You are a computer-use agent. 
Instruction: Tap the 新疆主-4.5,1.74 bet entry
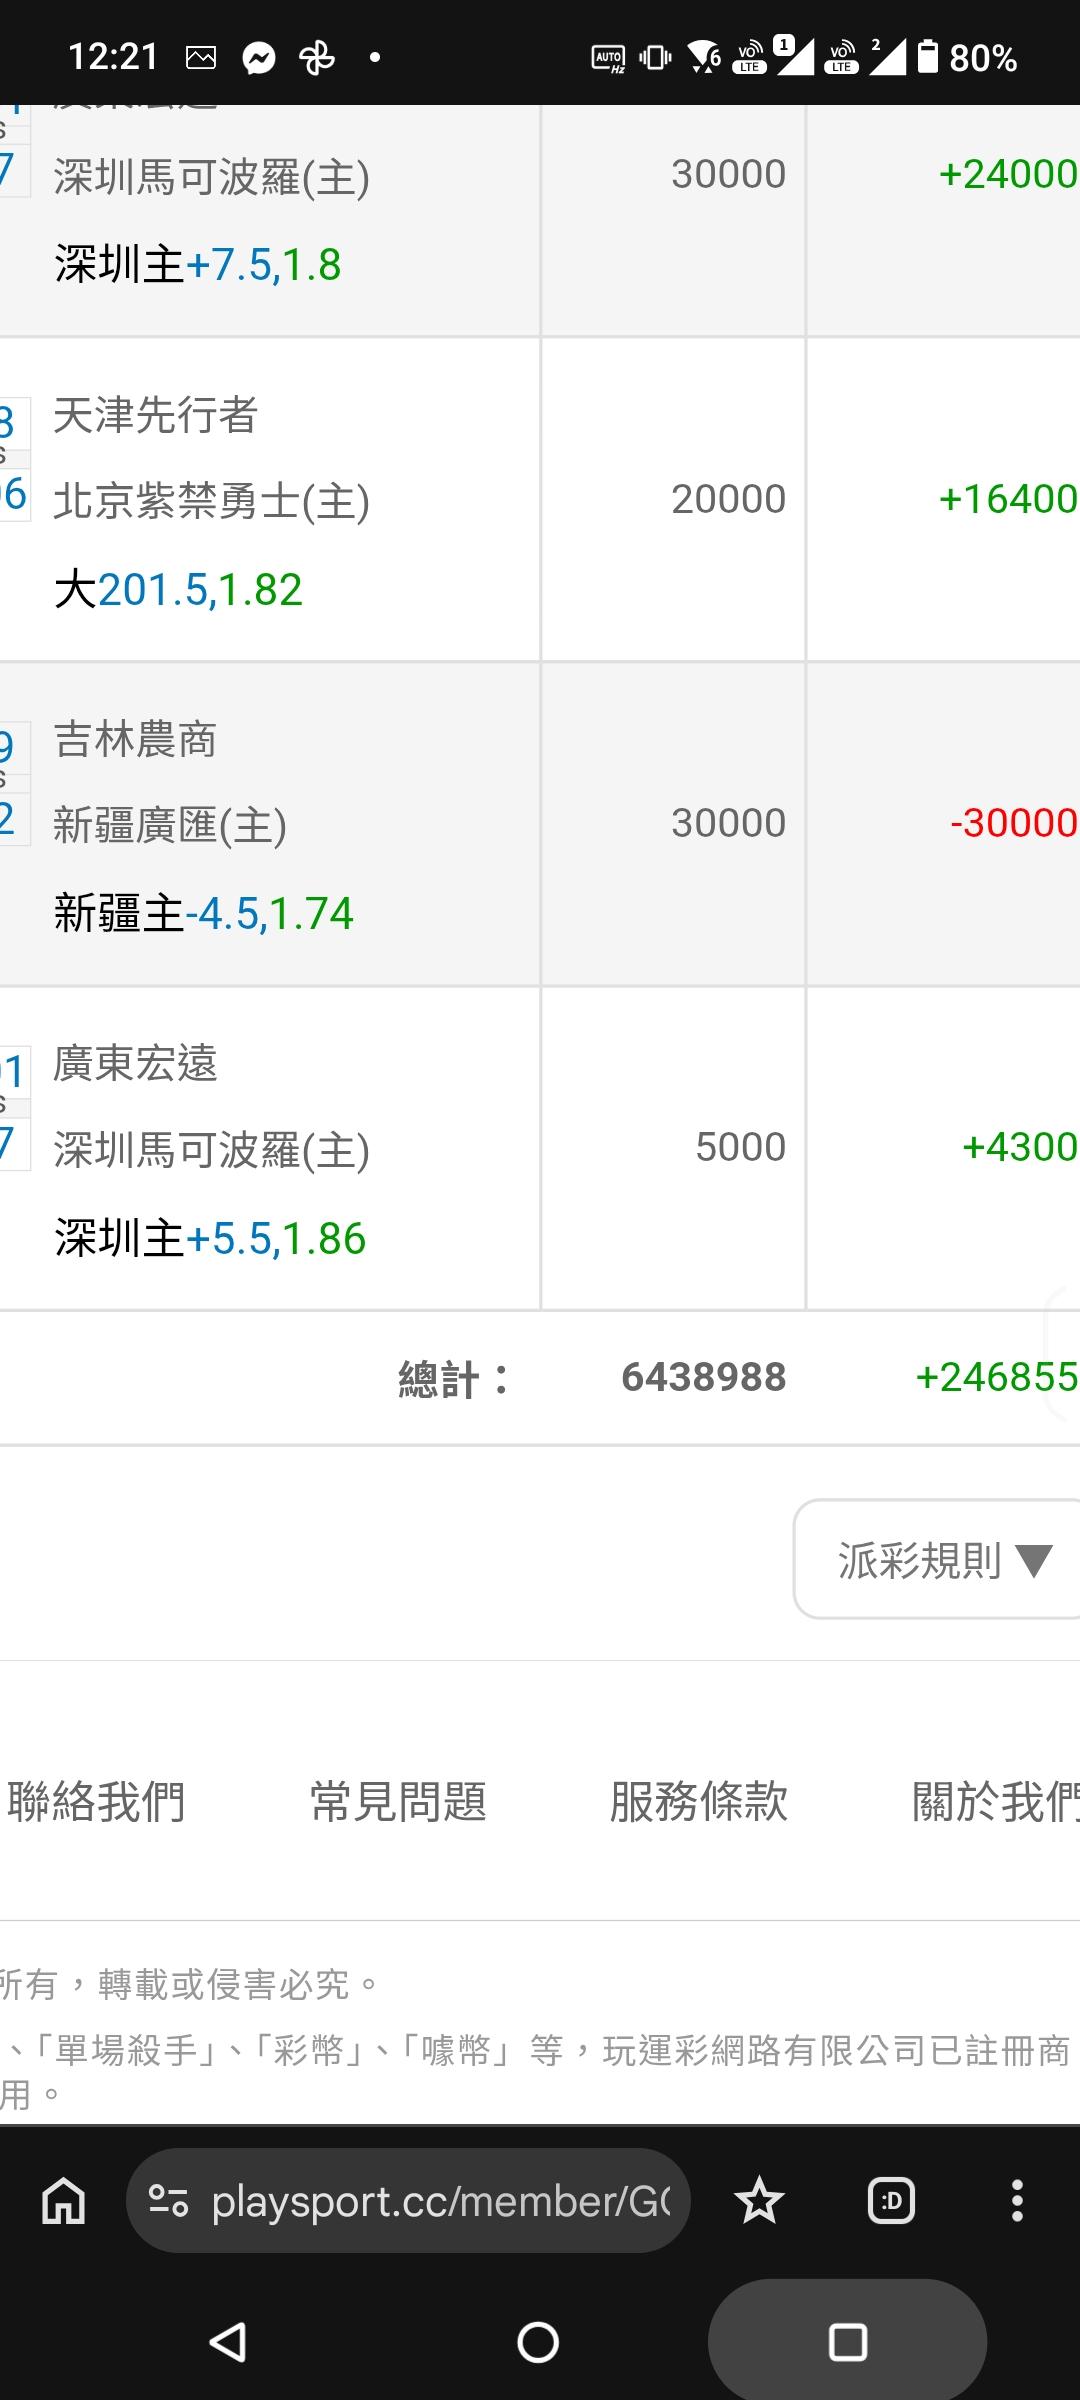pos(204,913)
